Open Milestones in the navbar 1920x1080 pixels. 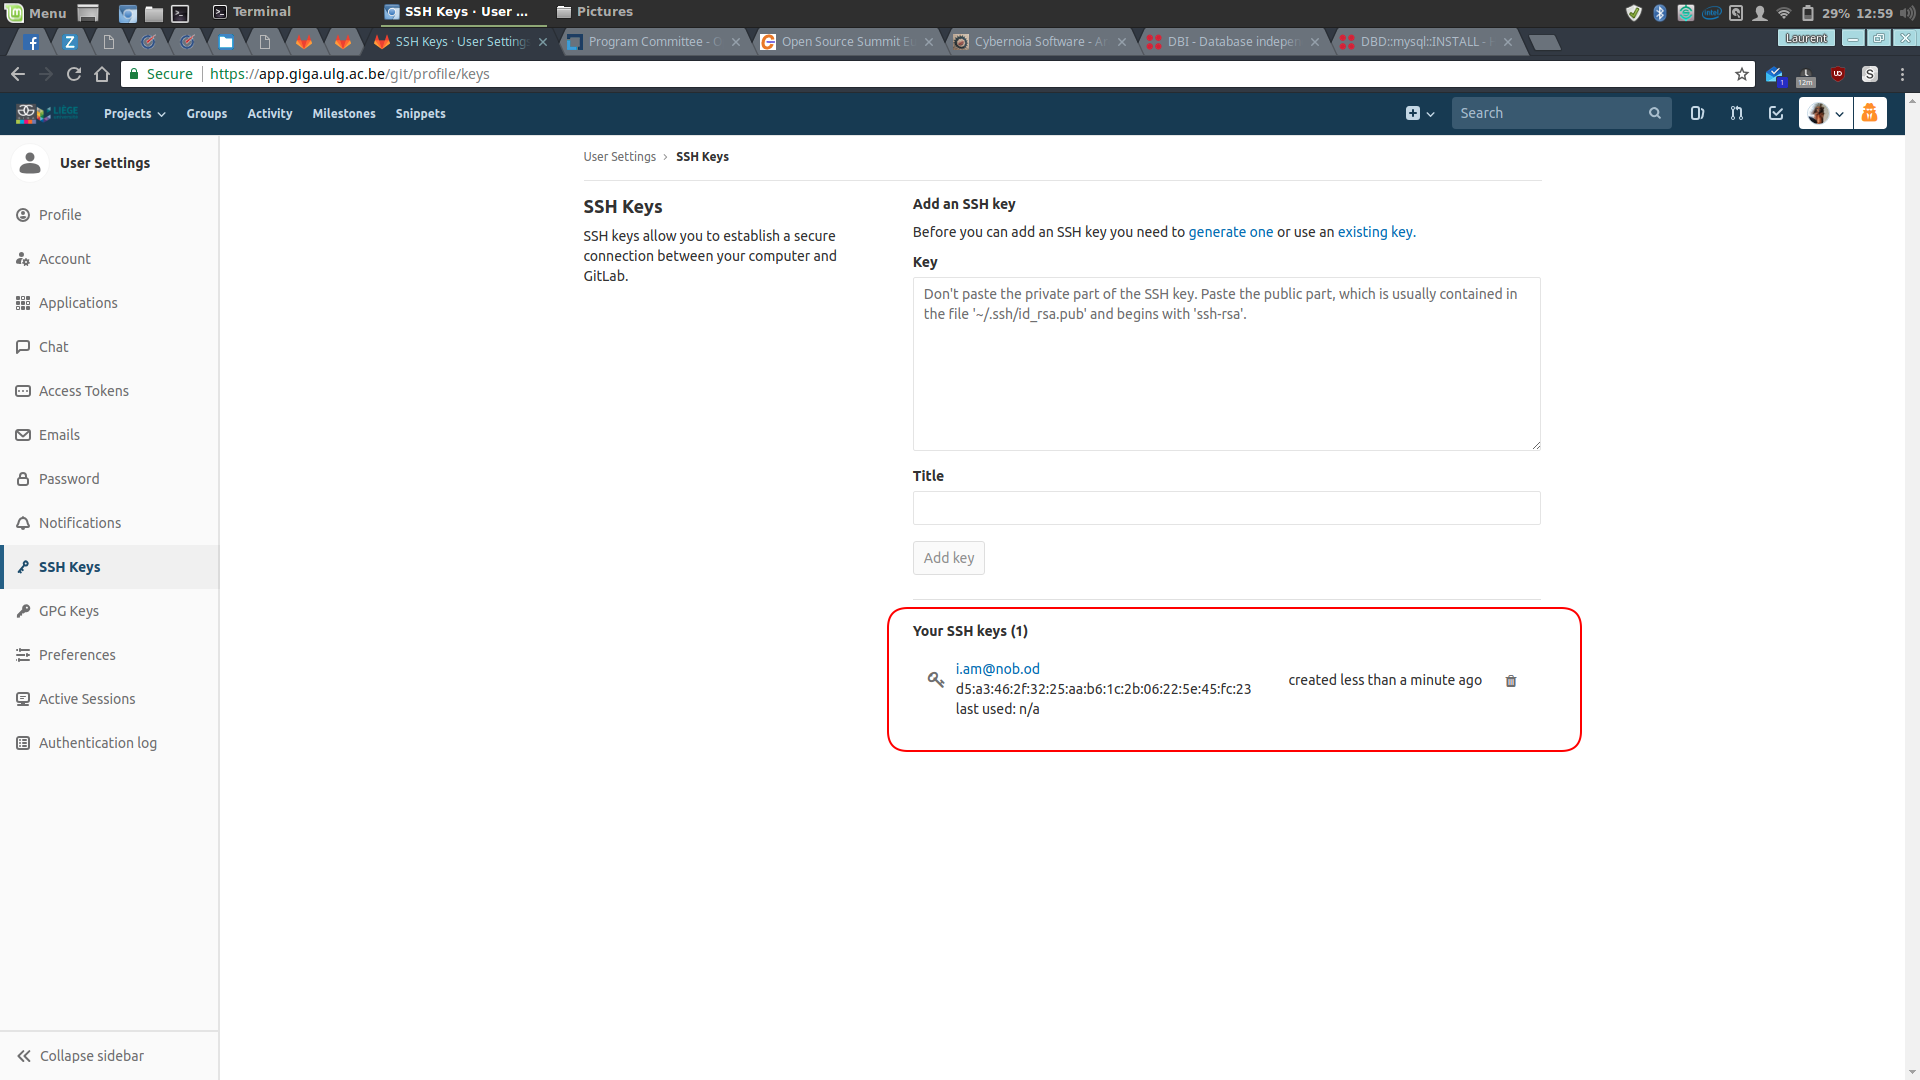344,114
